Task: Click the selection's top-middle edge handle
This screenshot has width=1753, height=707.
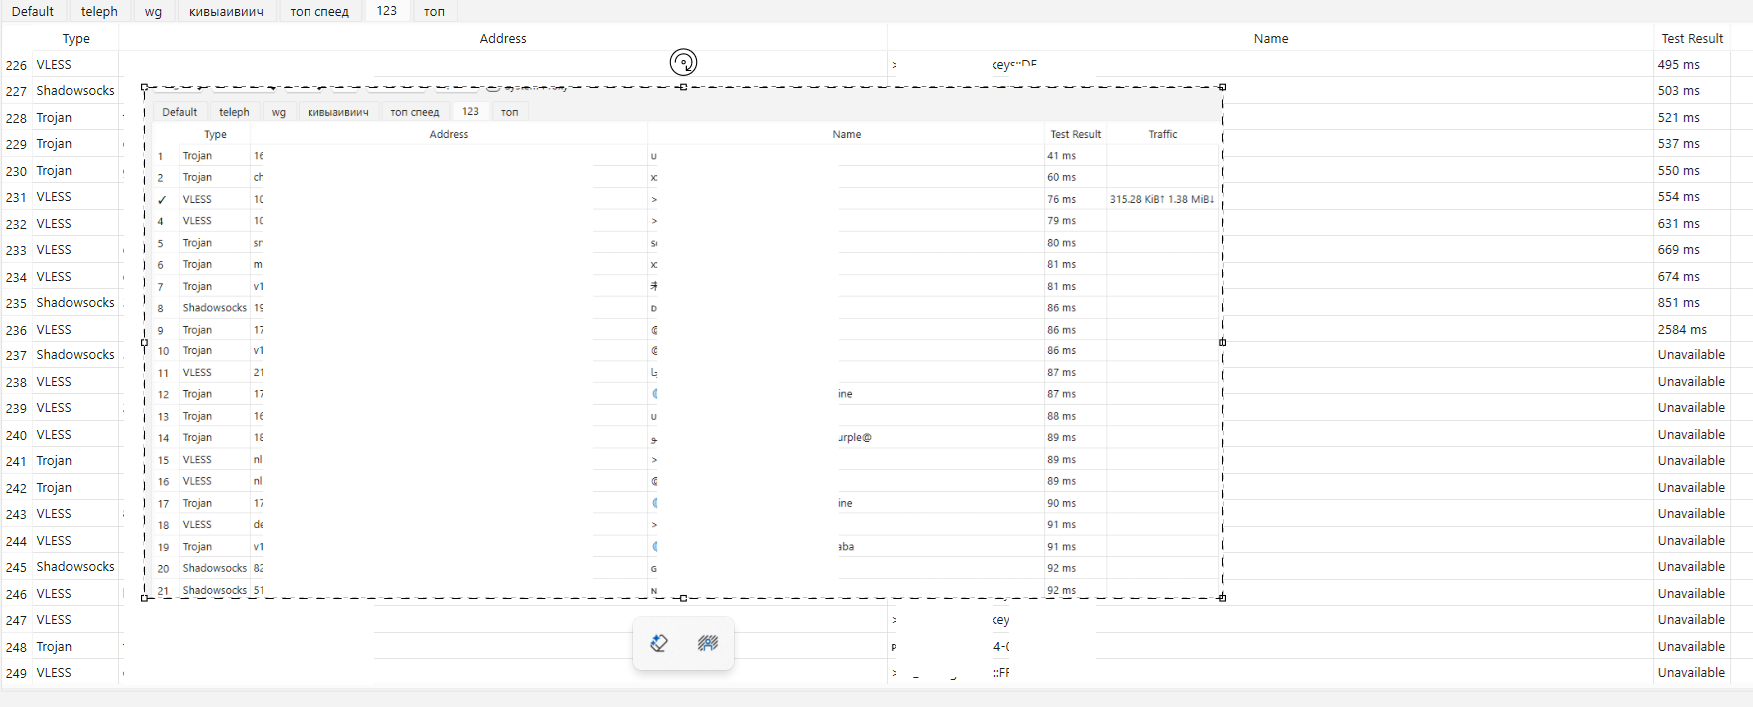Action: [x=683, y=87]
